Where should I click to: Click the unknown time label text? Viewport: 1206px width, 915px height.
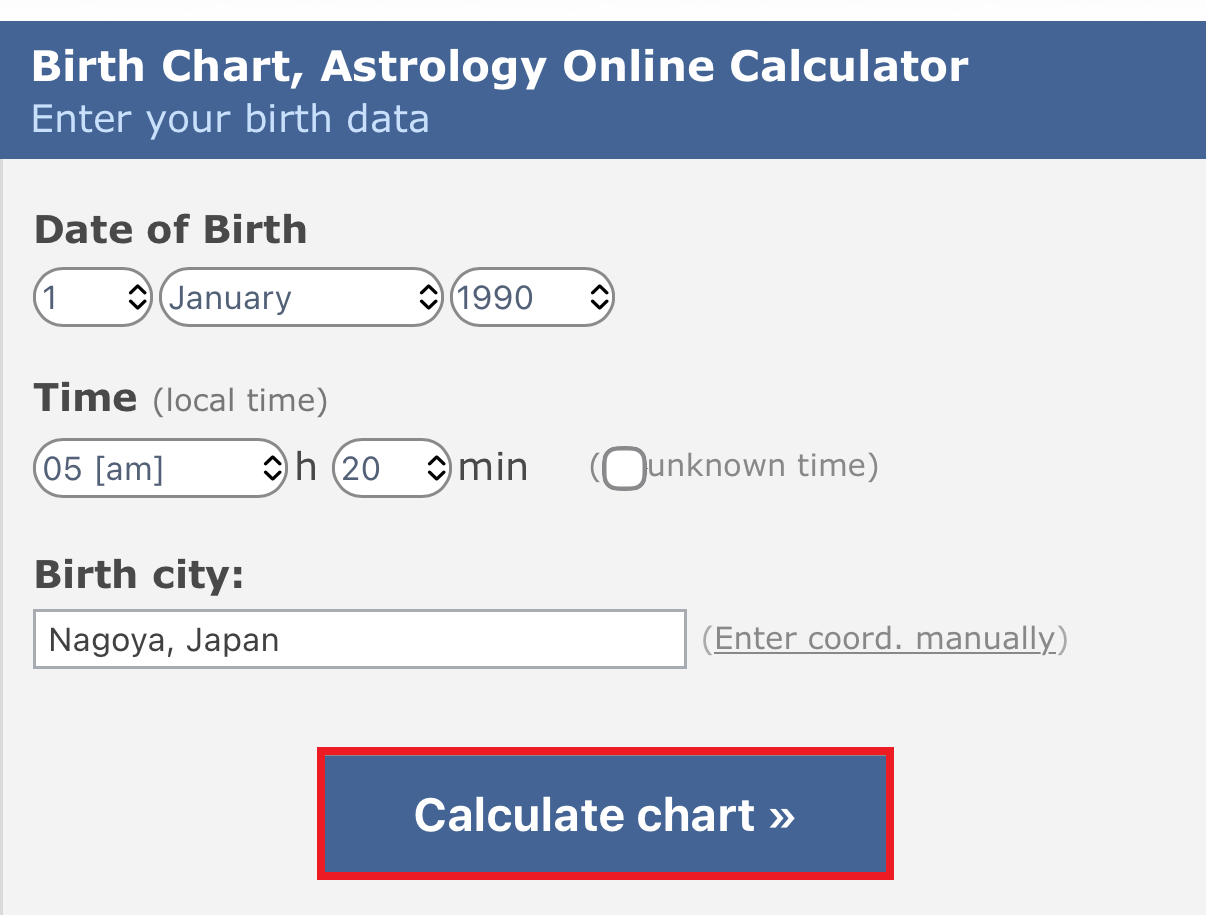point(760,466)
